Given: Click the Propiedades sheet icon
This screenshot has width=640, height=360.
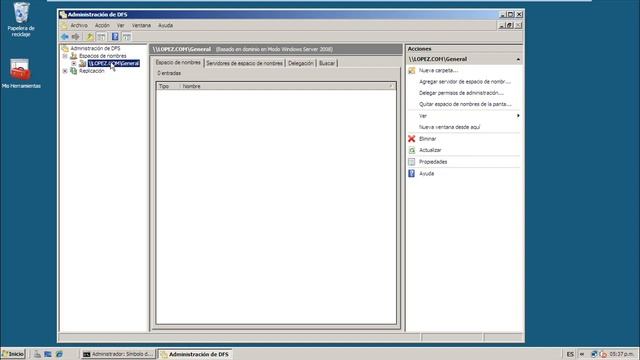Looking at the screenshot, I should tap(411, 162).
